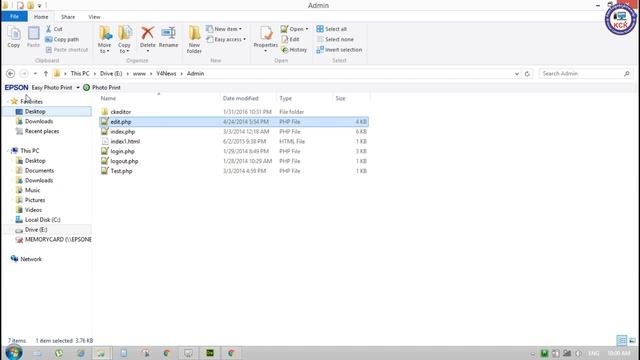Click www in address breadcrumb
This screenshot has width=640, height=360.
[139, 73]
